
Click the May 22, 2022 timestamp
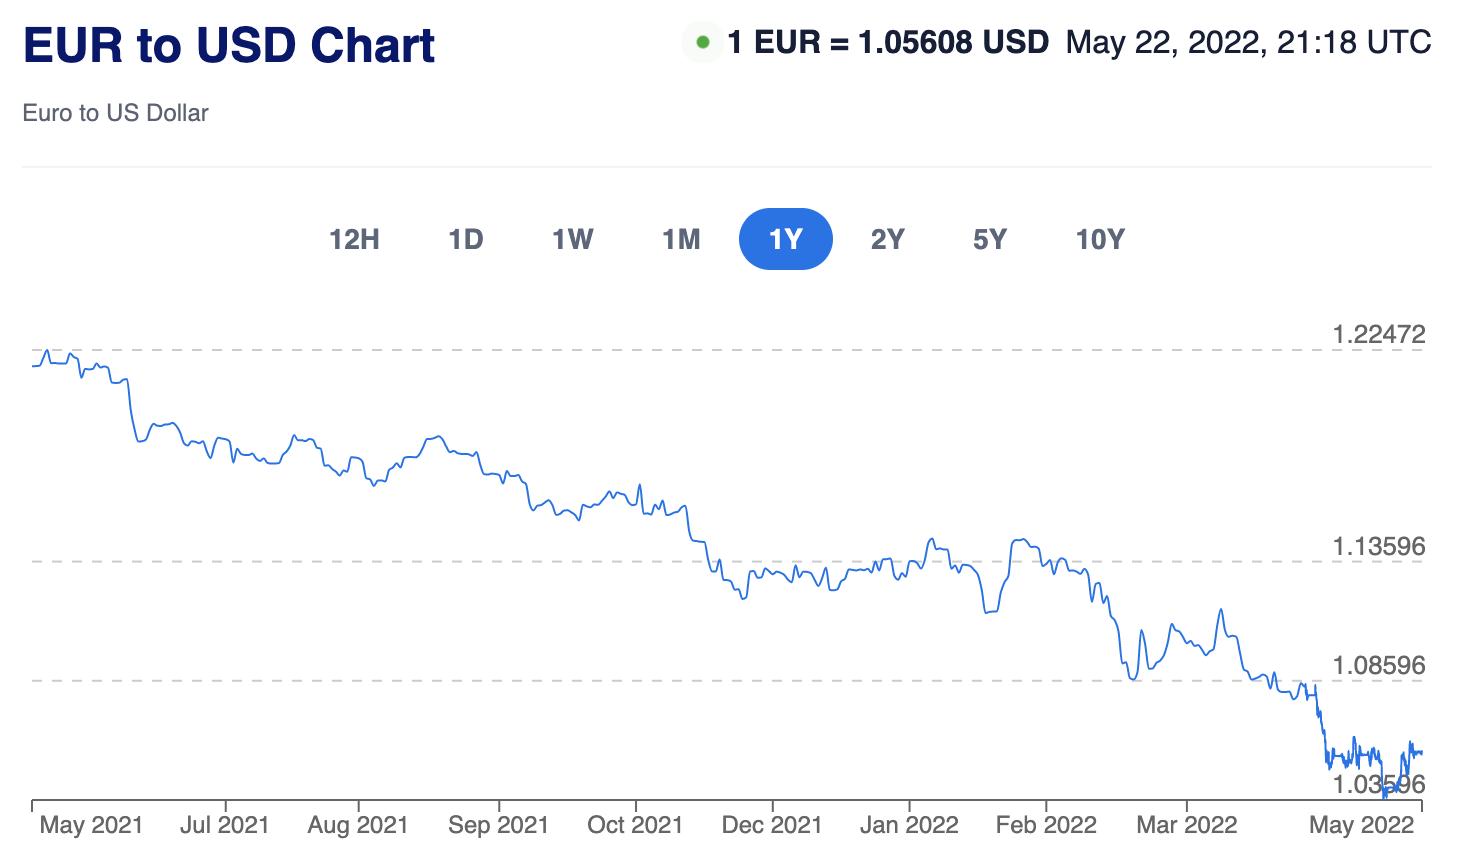tap(1248, 43)
